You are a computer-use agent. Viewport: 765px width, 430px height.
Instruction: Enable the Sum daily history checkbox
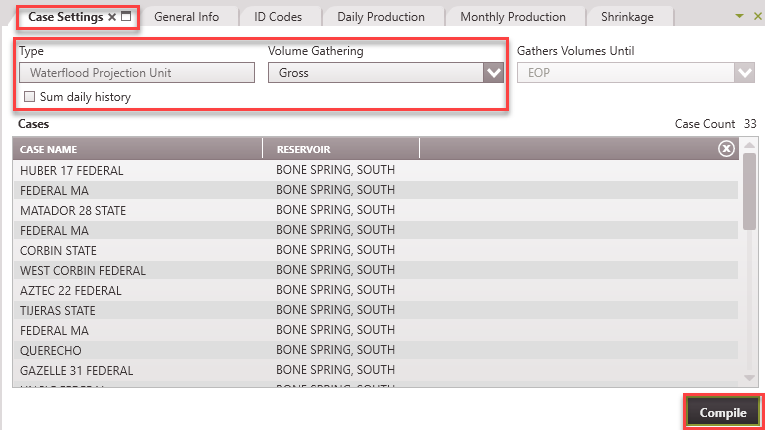pyautogui.click(x=29, y=97)
